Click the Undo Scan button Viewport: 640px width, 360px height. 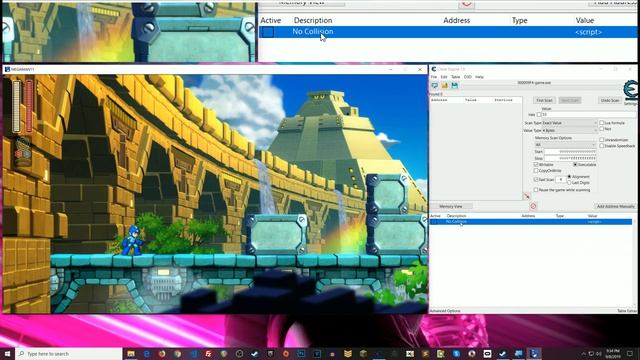pos(610,100)
